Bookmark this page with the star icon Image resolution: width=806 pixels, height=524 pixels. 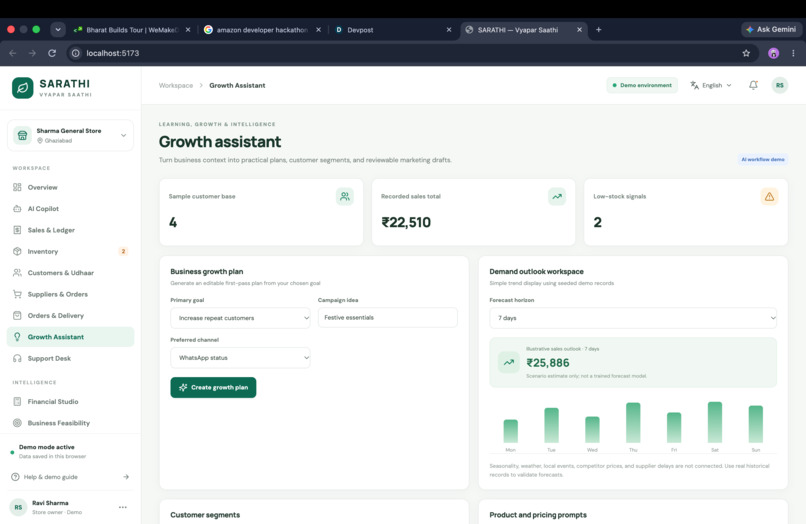point(746,53)
